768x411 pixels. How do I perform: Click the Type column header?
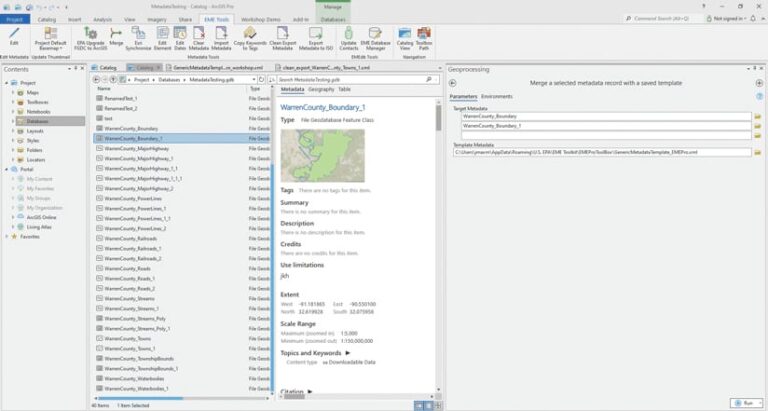[x=255, y=89]
